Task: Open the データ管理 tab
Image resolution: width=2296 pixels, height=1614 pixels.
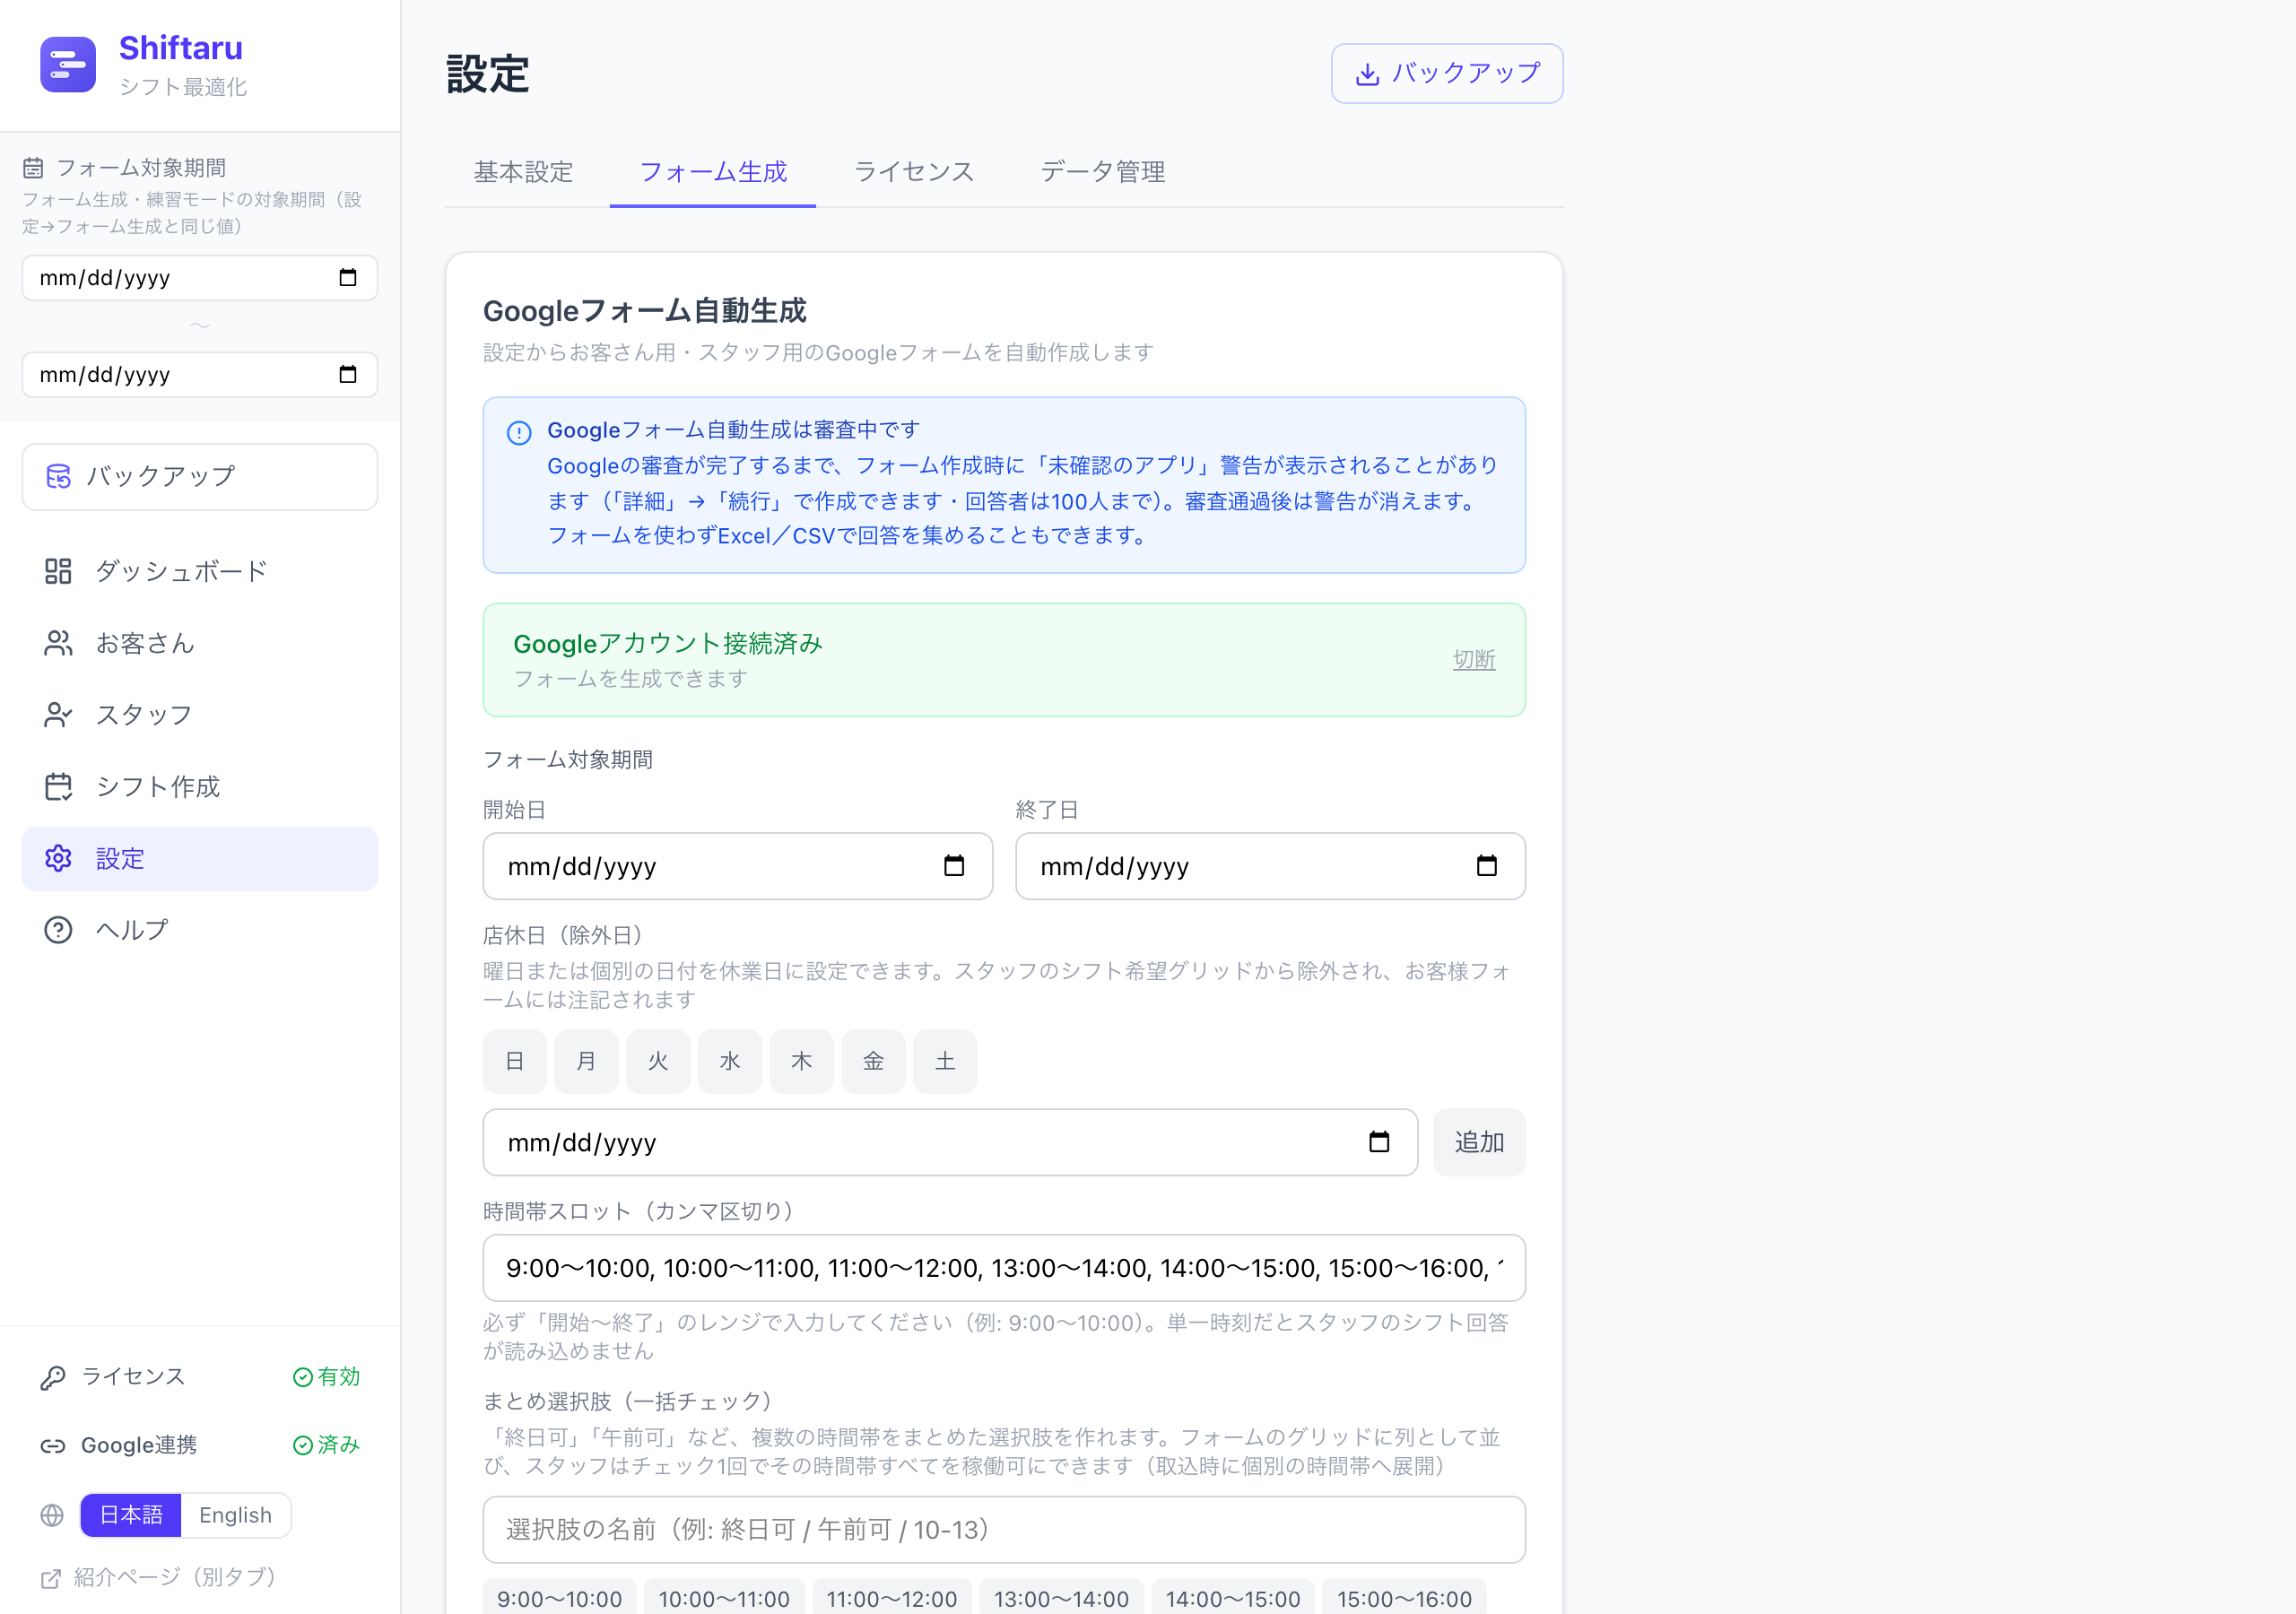Action: click(1103, 172)
